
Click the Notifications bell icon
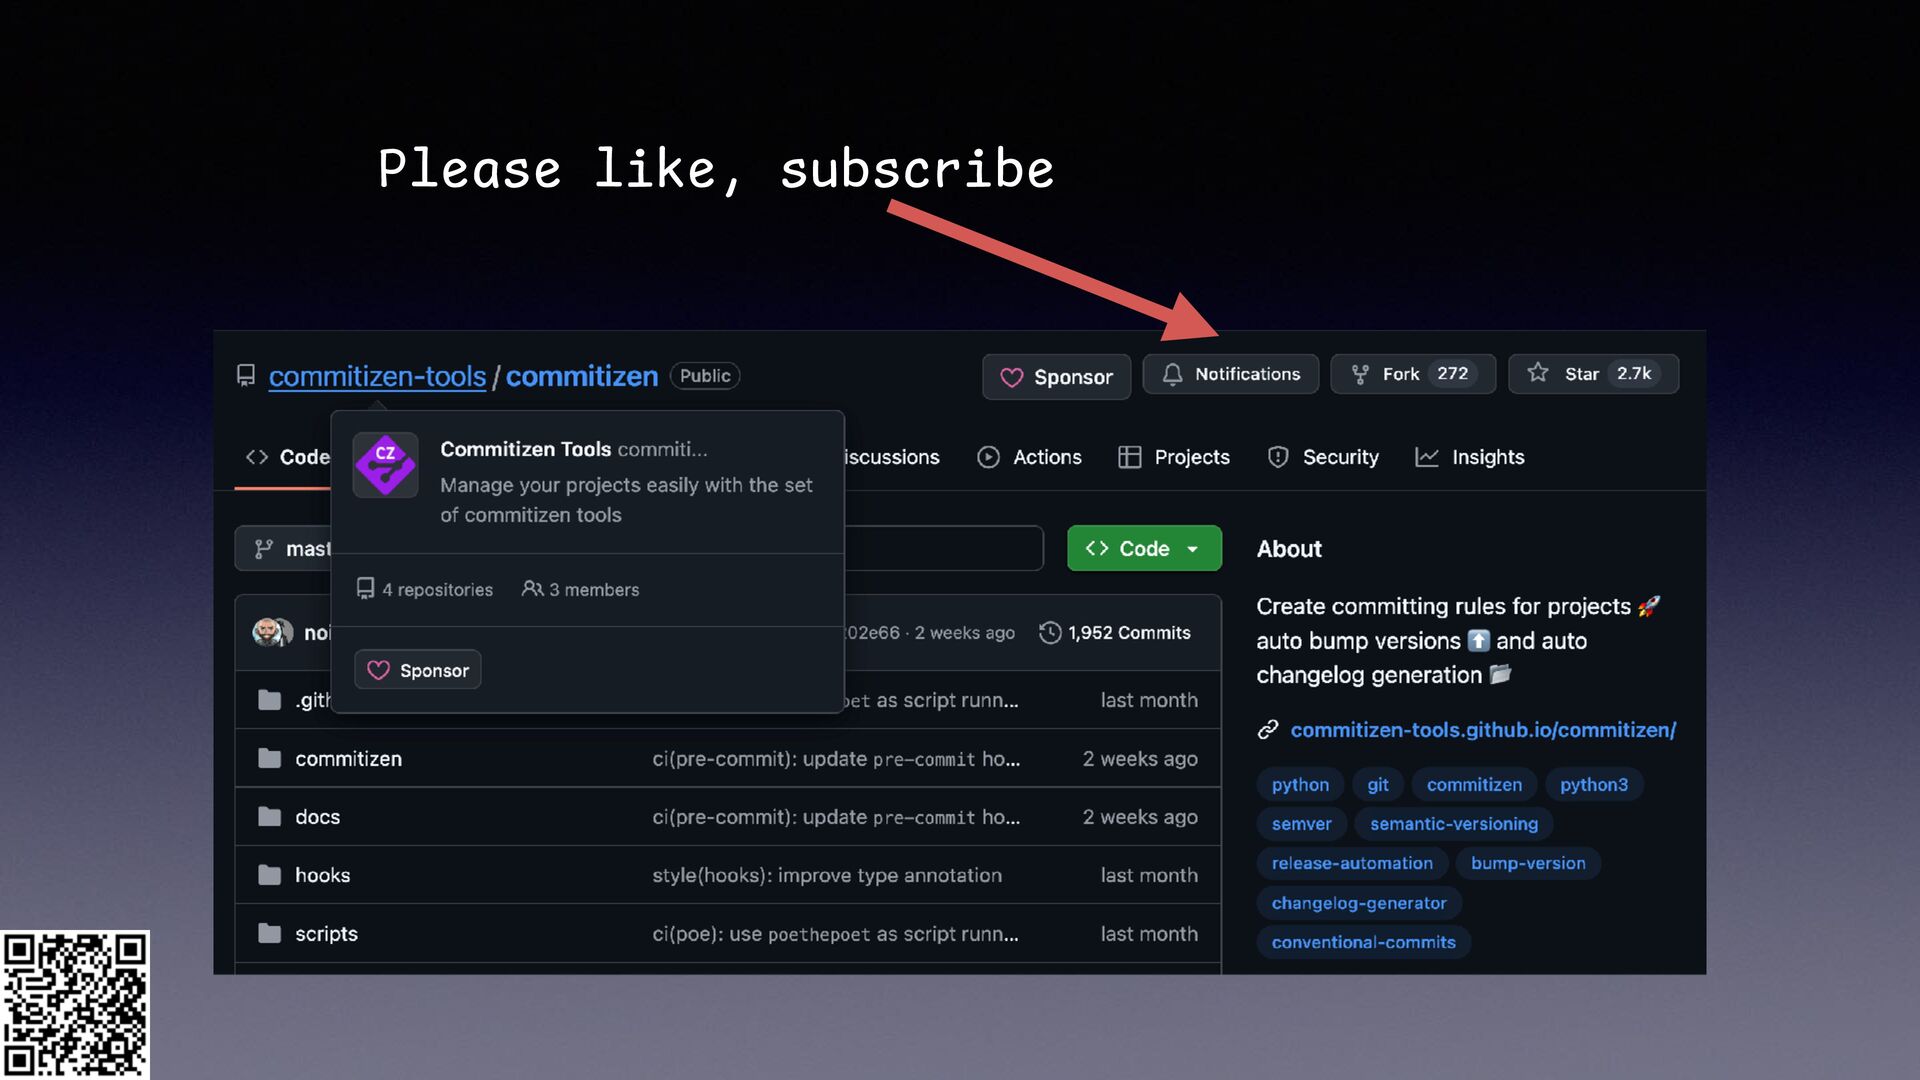coord(1172,374)
